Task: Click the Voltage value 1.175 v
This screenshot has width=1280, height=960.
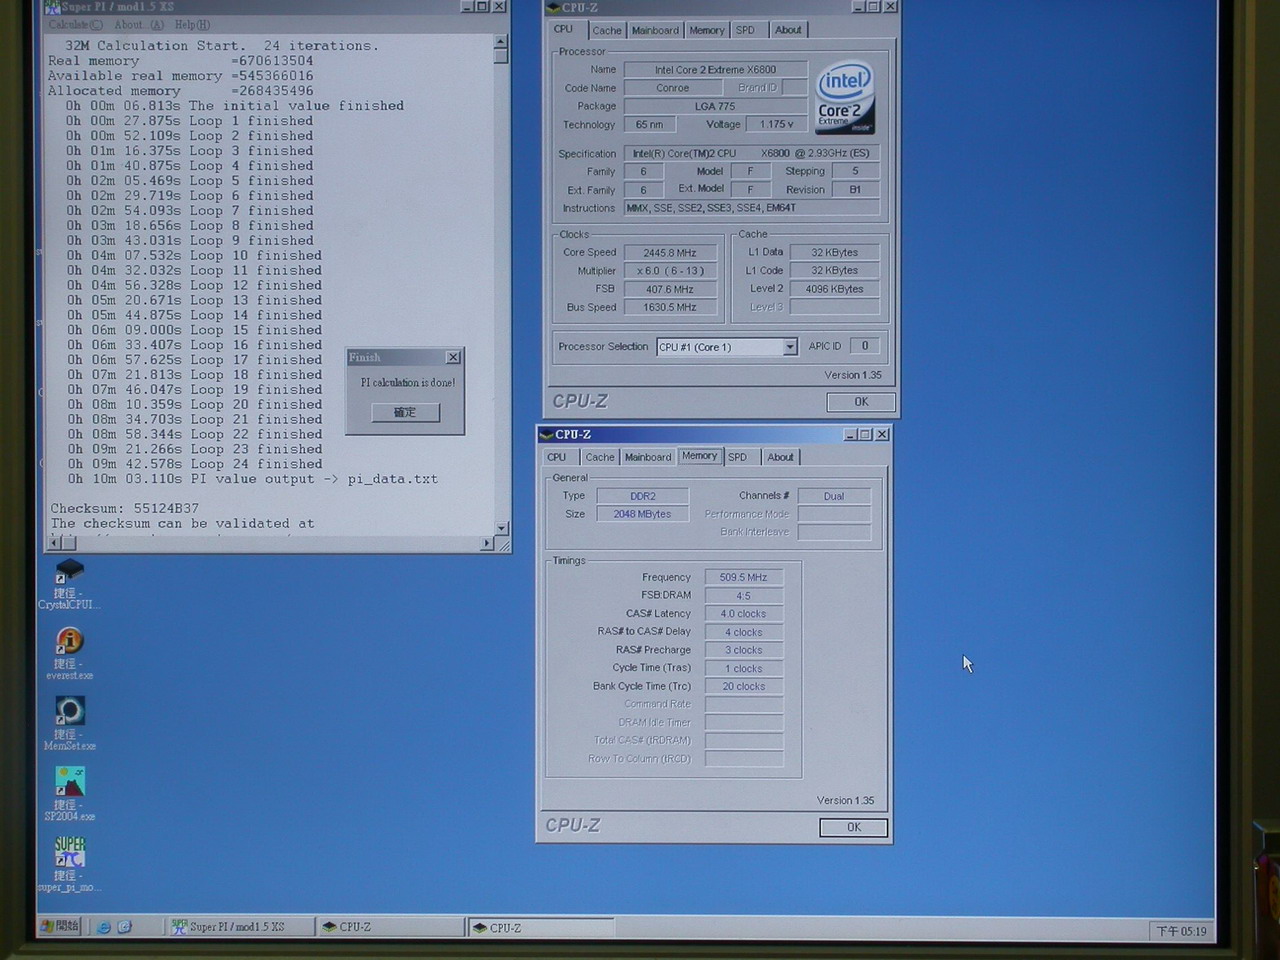Action: point(777,124)
